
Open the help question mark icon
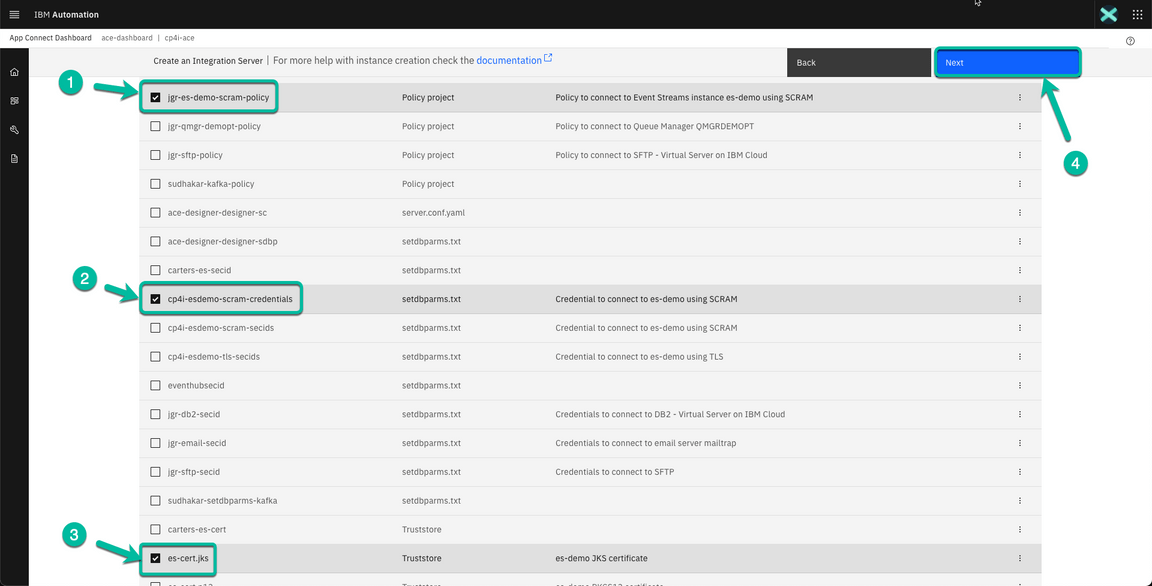[x=1130, y=39]
